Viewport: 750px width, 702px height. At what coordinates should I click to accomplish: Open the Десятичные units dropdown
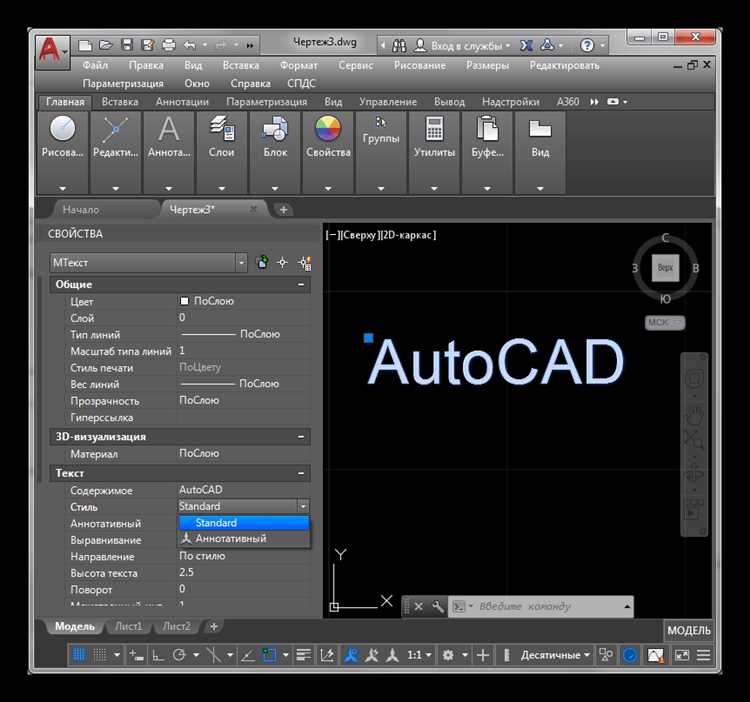(x=557, y=655)
